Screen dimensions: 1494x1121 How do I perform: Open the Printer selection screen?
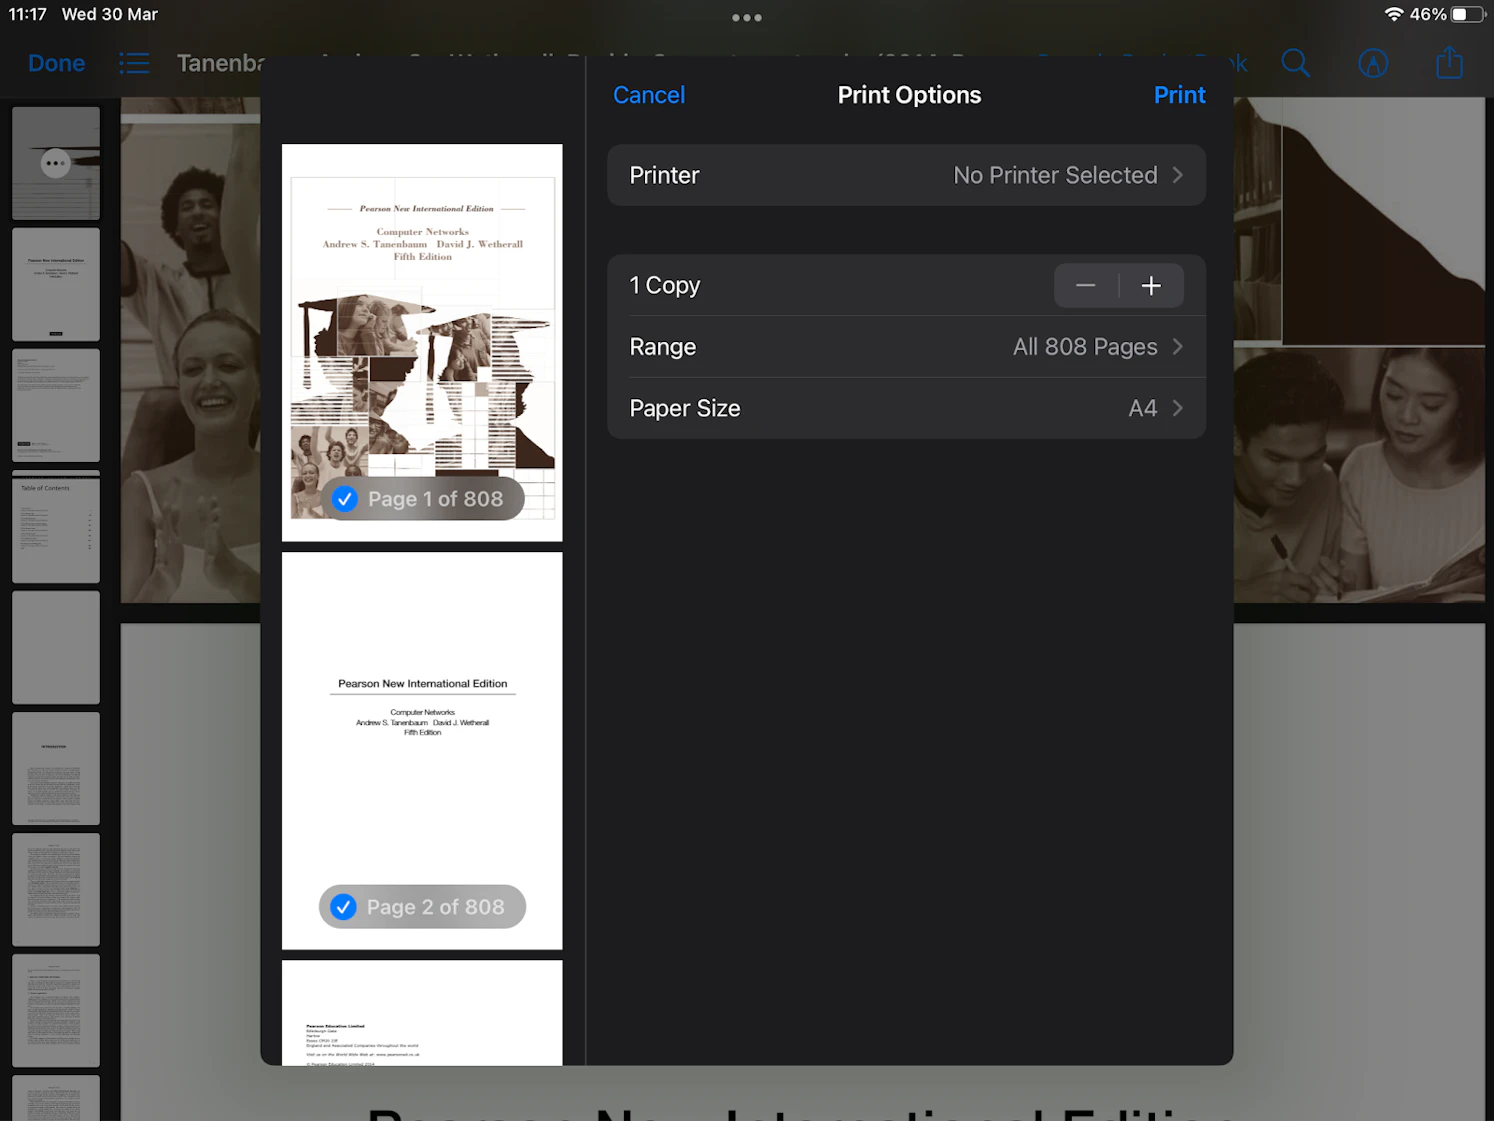pyautogui.click(x=906, y=175)
